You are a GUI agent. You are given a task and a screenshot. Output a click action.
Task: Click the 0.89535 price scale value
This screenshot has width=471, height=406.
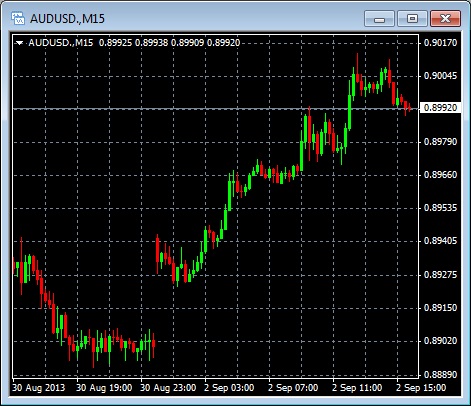coord(440,208)
